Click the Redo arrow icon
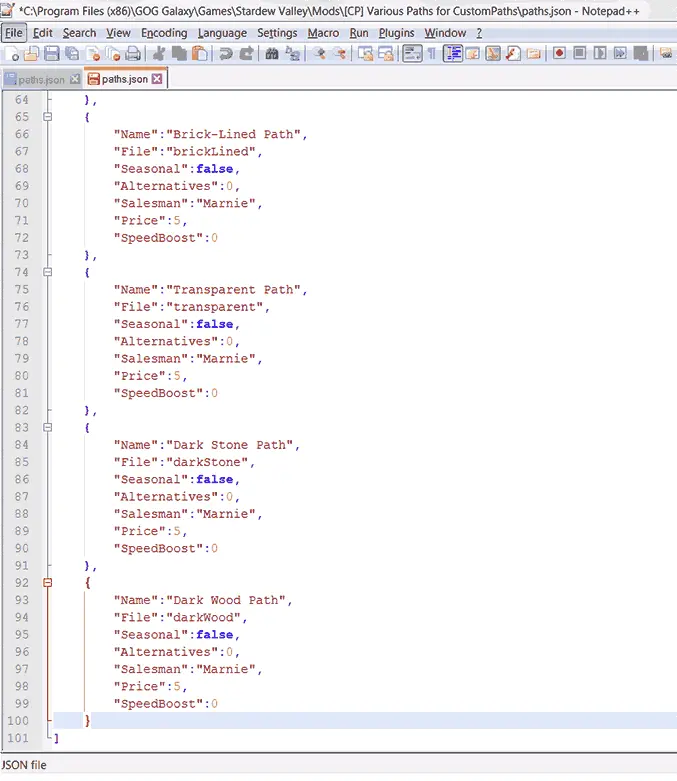Image resolution: width=677 pixels, height=781 pixels. 246,53
